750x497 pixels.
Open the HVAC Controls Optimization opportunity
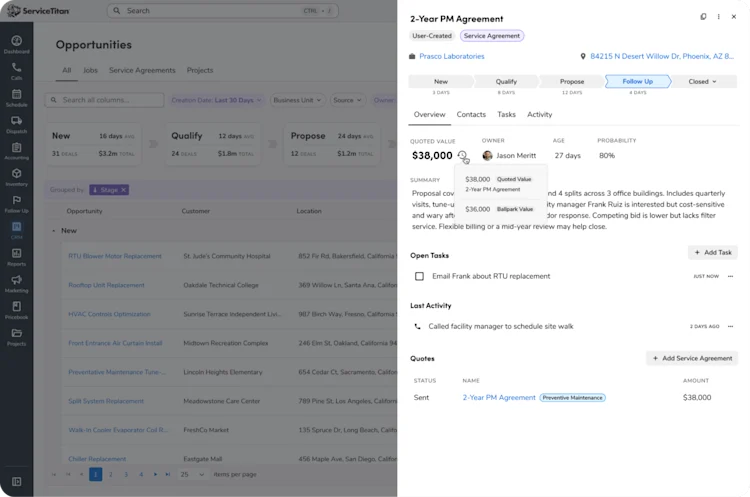coord(109,314)
